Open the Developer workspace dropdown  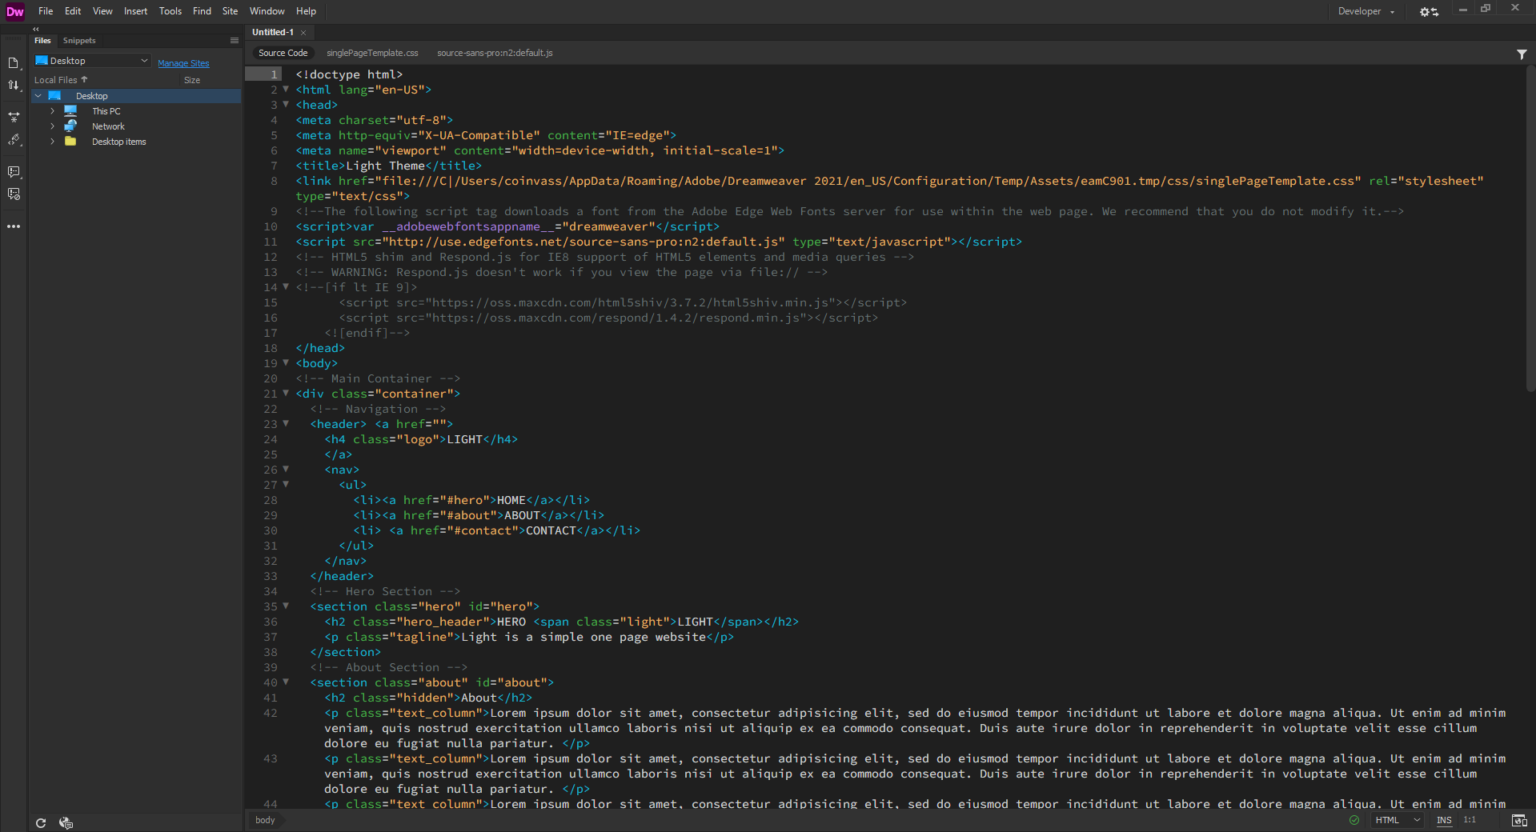point(1366,12)
